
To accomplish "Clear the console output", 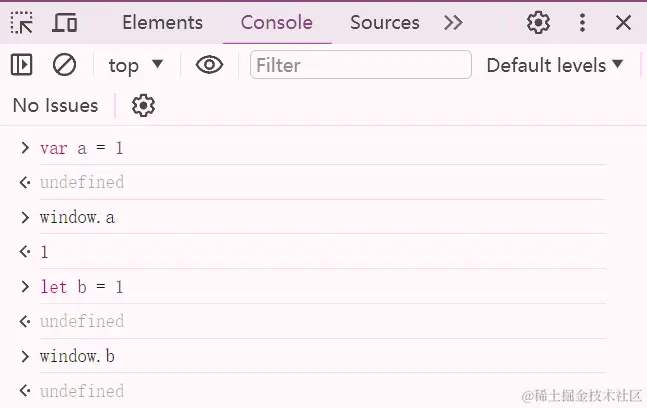I will [64, 65].
